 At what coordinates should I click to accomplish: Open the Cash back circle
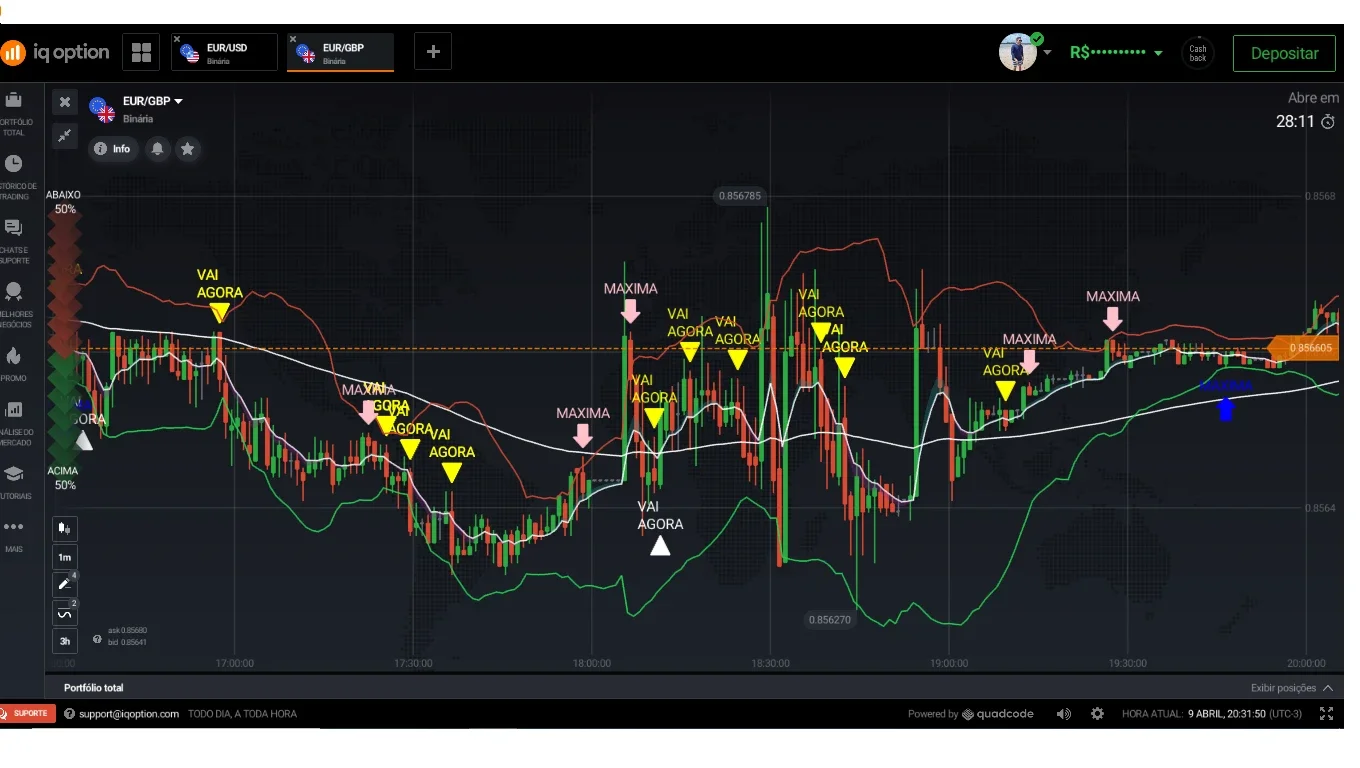(1198, 53)
